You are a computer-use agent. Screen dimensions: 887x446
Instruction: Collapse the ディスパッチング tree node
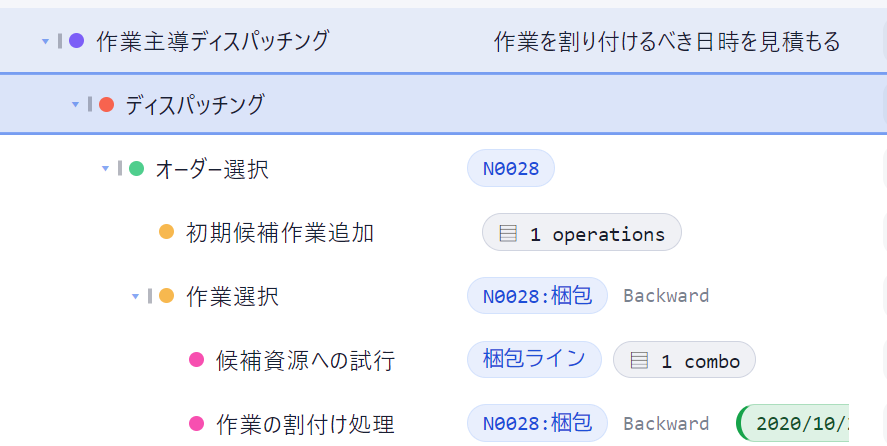(x=75, y=105)
